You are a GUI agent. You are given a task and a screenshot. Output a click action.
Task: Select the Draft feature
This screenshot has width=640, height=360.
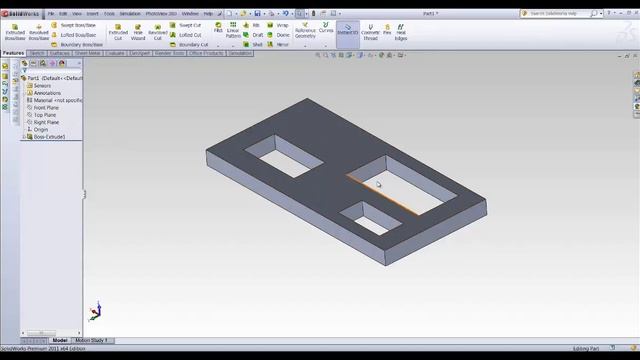pyautogui.click(x=253, y=35)
